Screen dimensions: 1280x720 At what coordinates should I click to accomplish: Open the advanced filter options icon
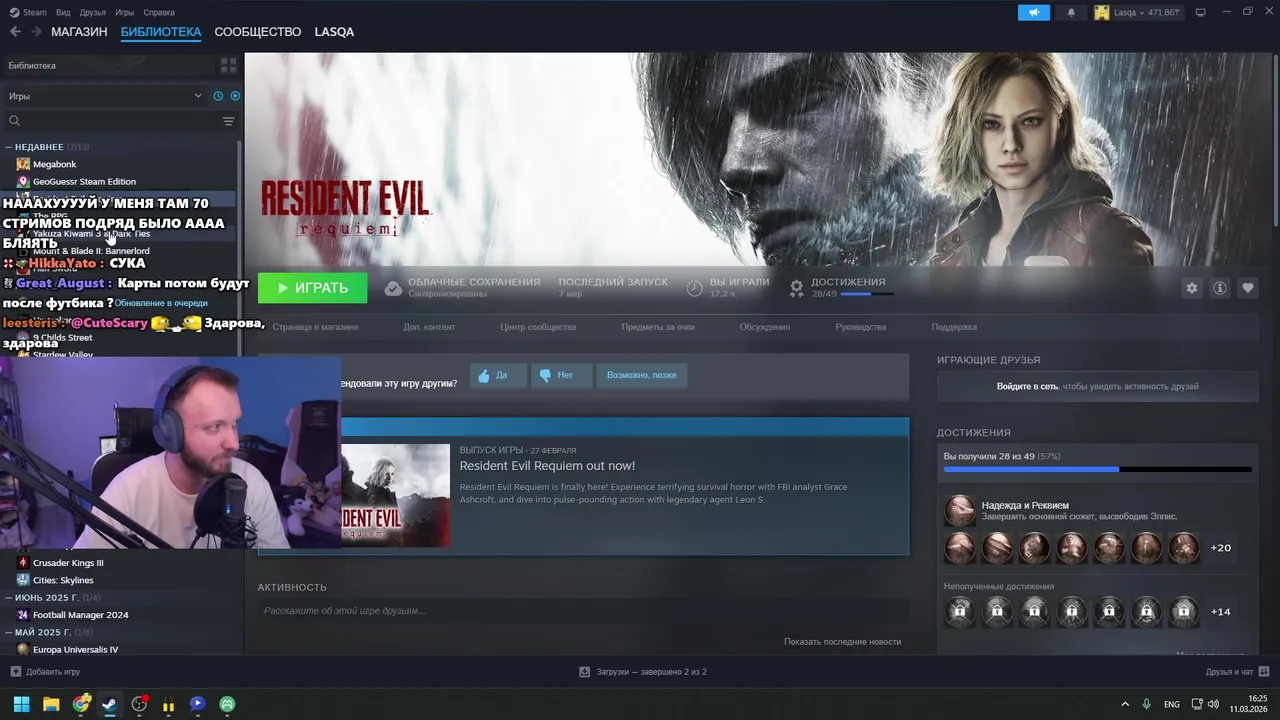pyautogui.click(x=228, y=121)
